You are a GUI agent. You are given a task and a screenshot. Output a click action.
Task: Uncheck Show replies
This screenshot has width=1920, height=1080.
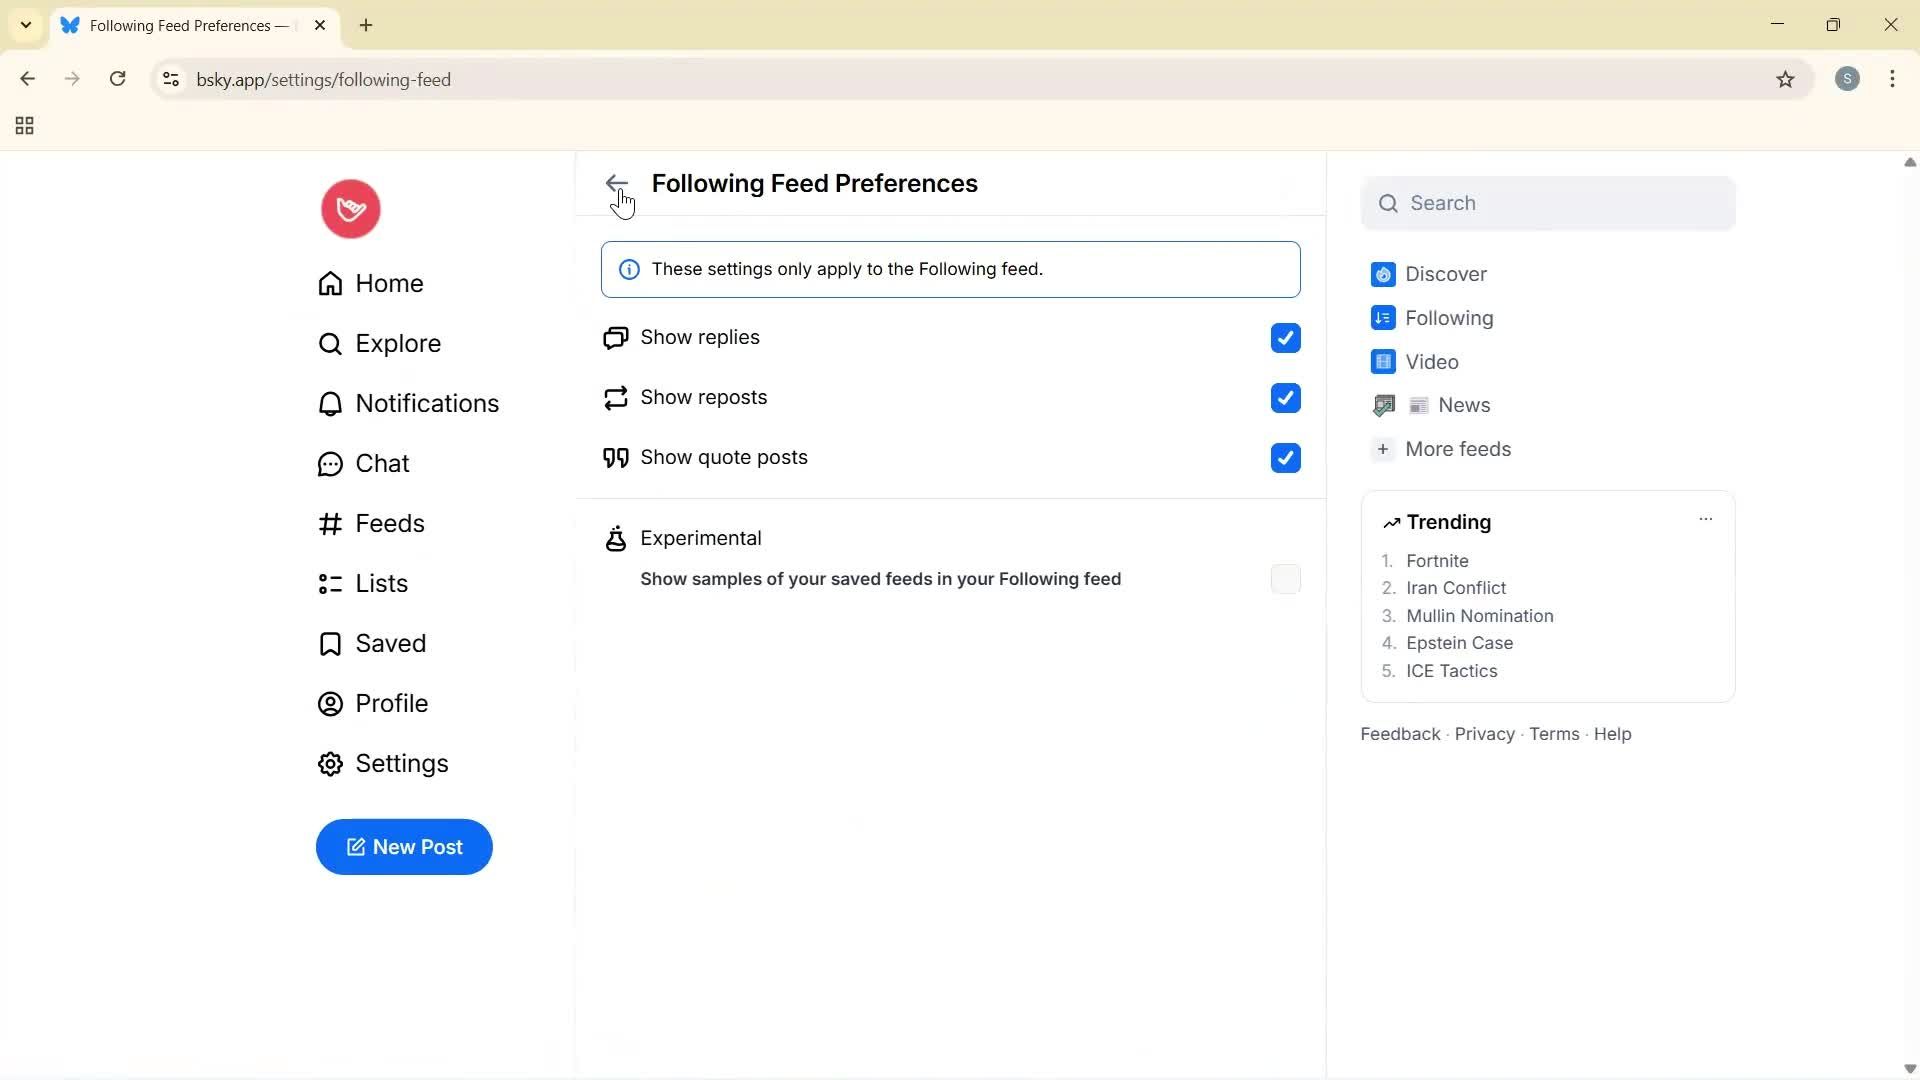pyautogui.click(x=1285, y=338)
